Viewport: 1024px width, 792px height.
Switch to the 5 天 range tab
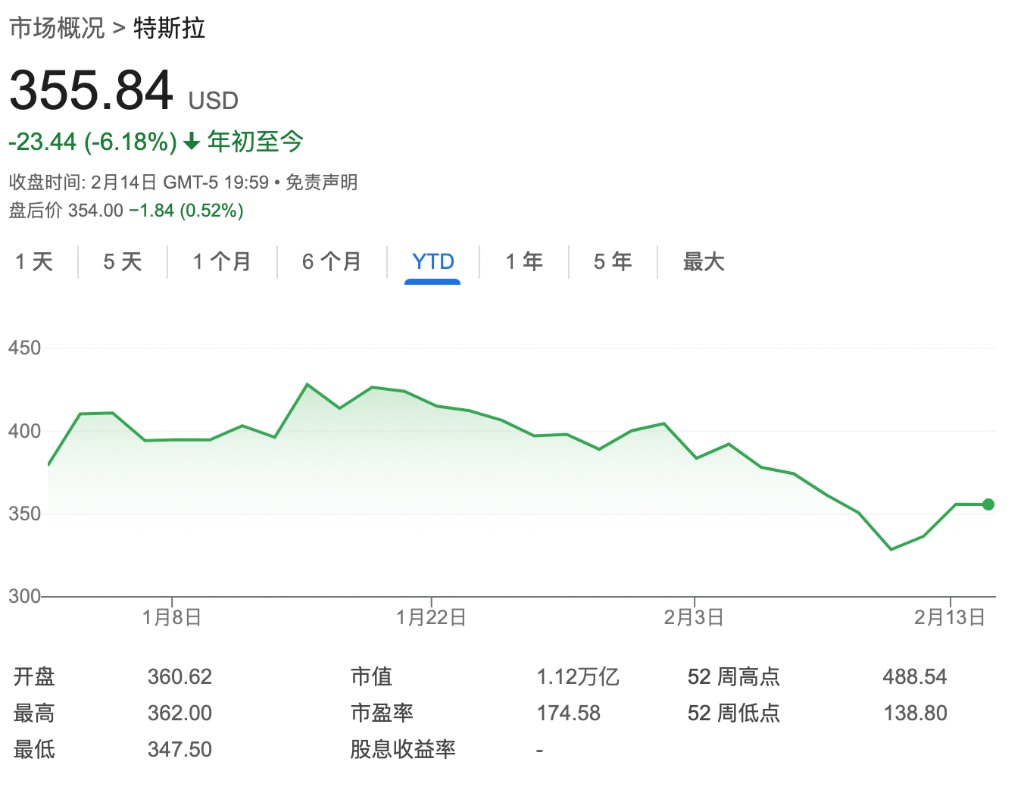[x=123, y=262]
